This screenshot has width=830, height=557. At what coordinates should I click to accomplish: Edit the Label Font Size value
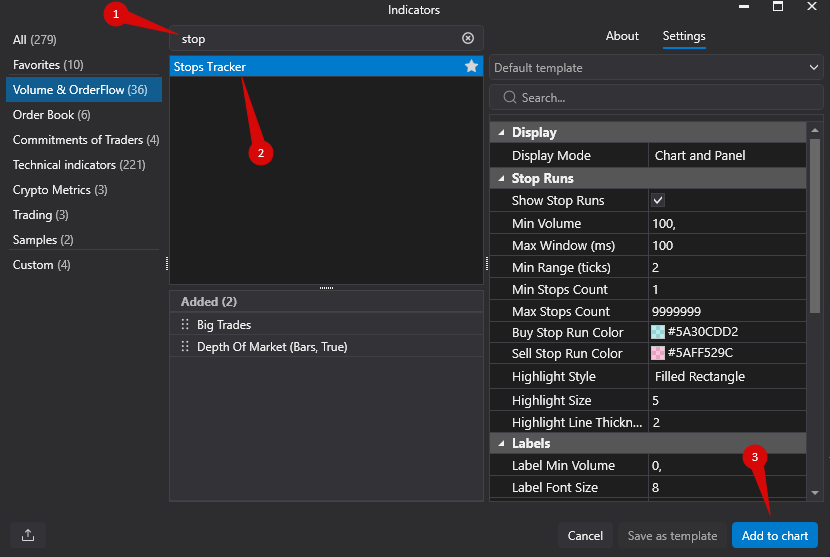tap(727, 487)
